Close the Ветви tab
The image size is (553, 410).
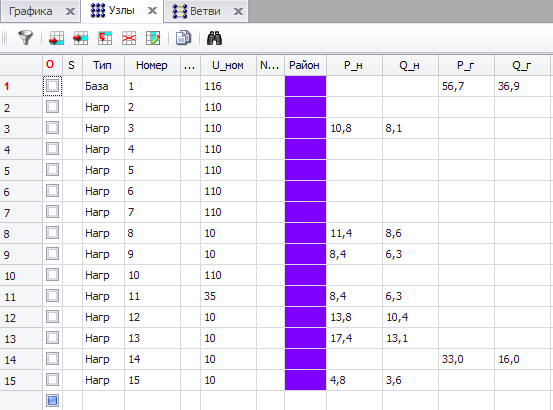click(238, 12)
